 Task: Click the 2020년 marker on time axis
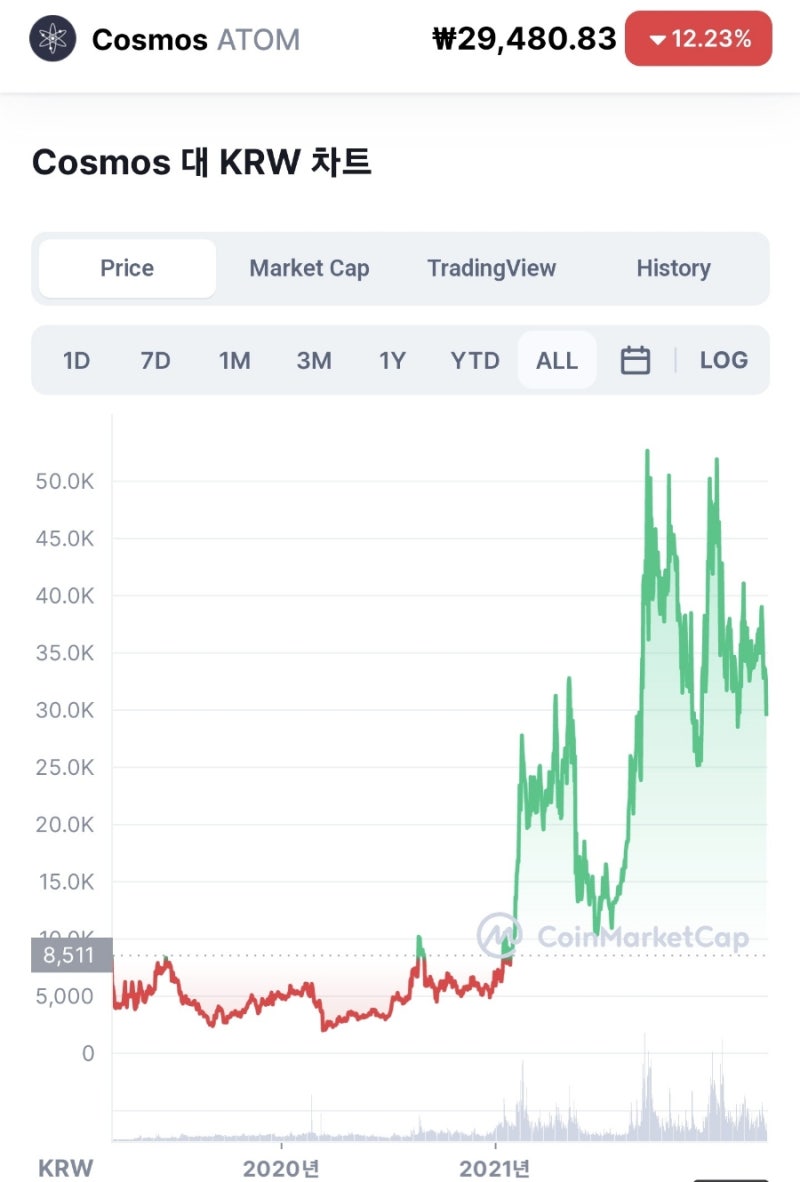[x=281, y=1167]
